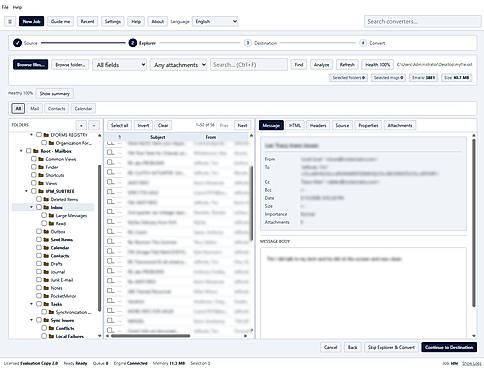Filter by the Mail tab
The image size is (484, 368).
pyautogui.click(x=35, y=109)
